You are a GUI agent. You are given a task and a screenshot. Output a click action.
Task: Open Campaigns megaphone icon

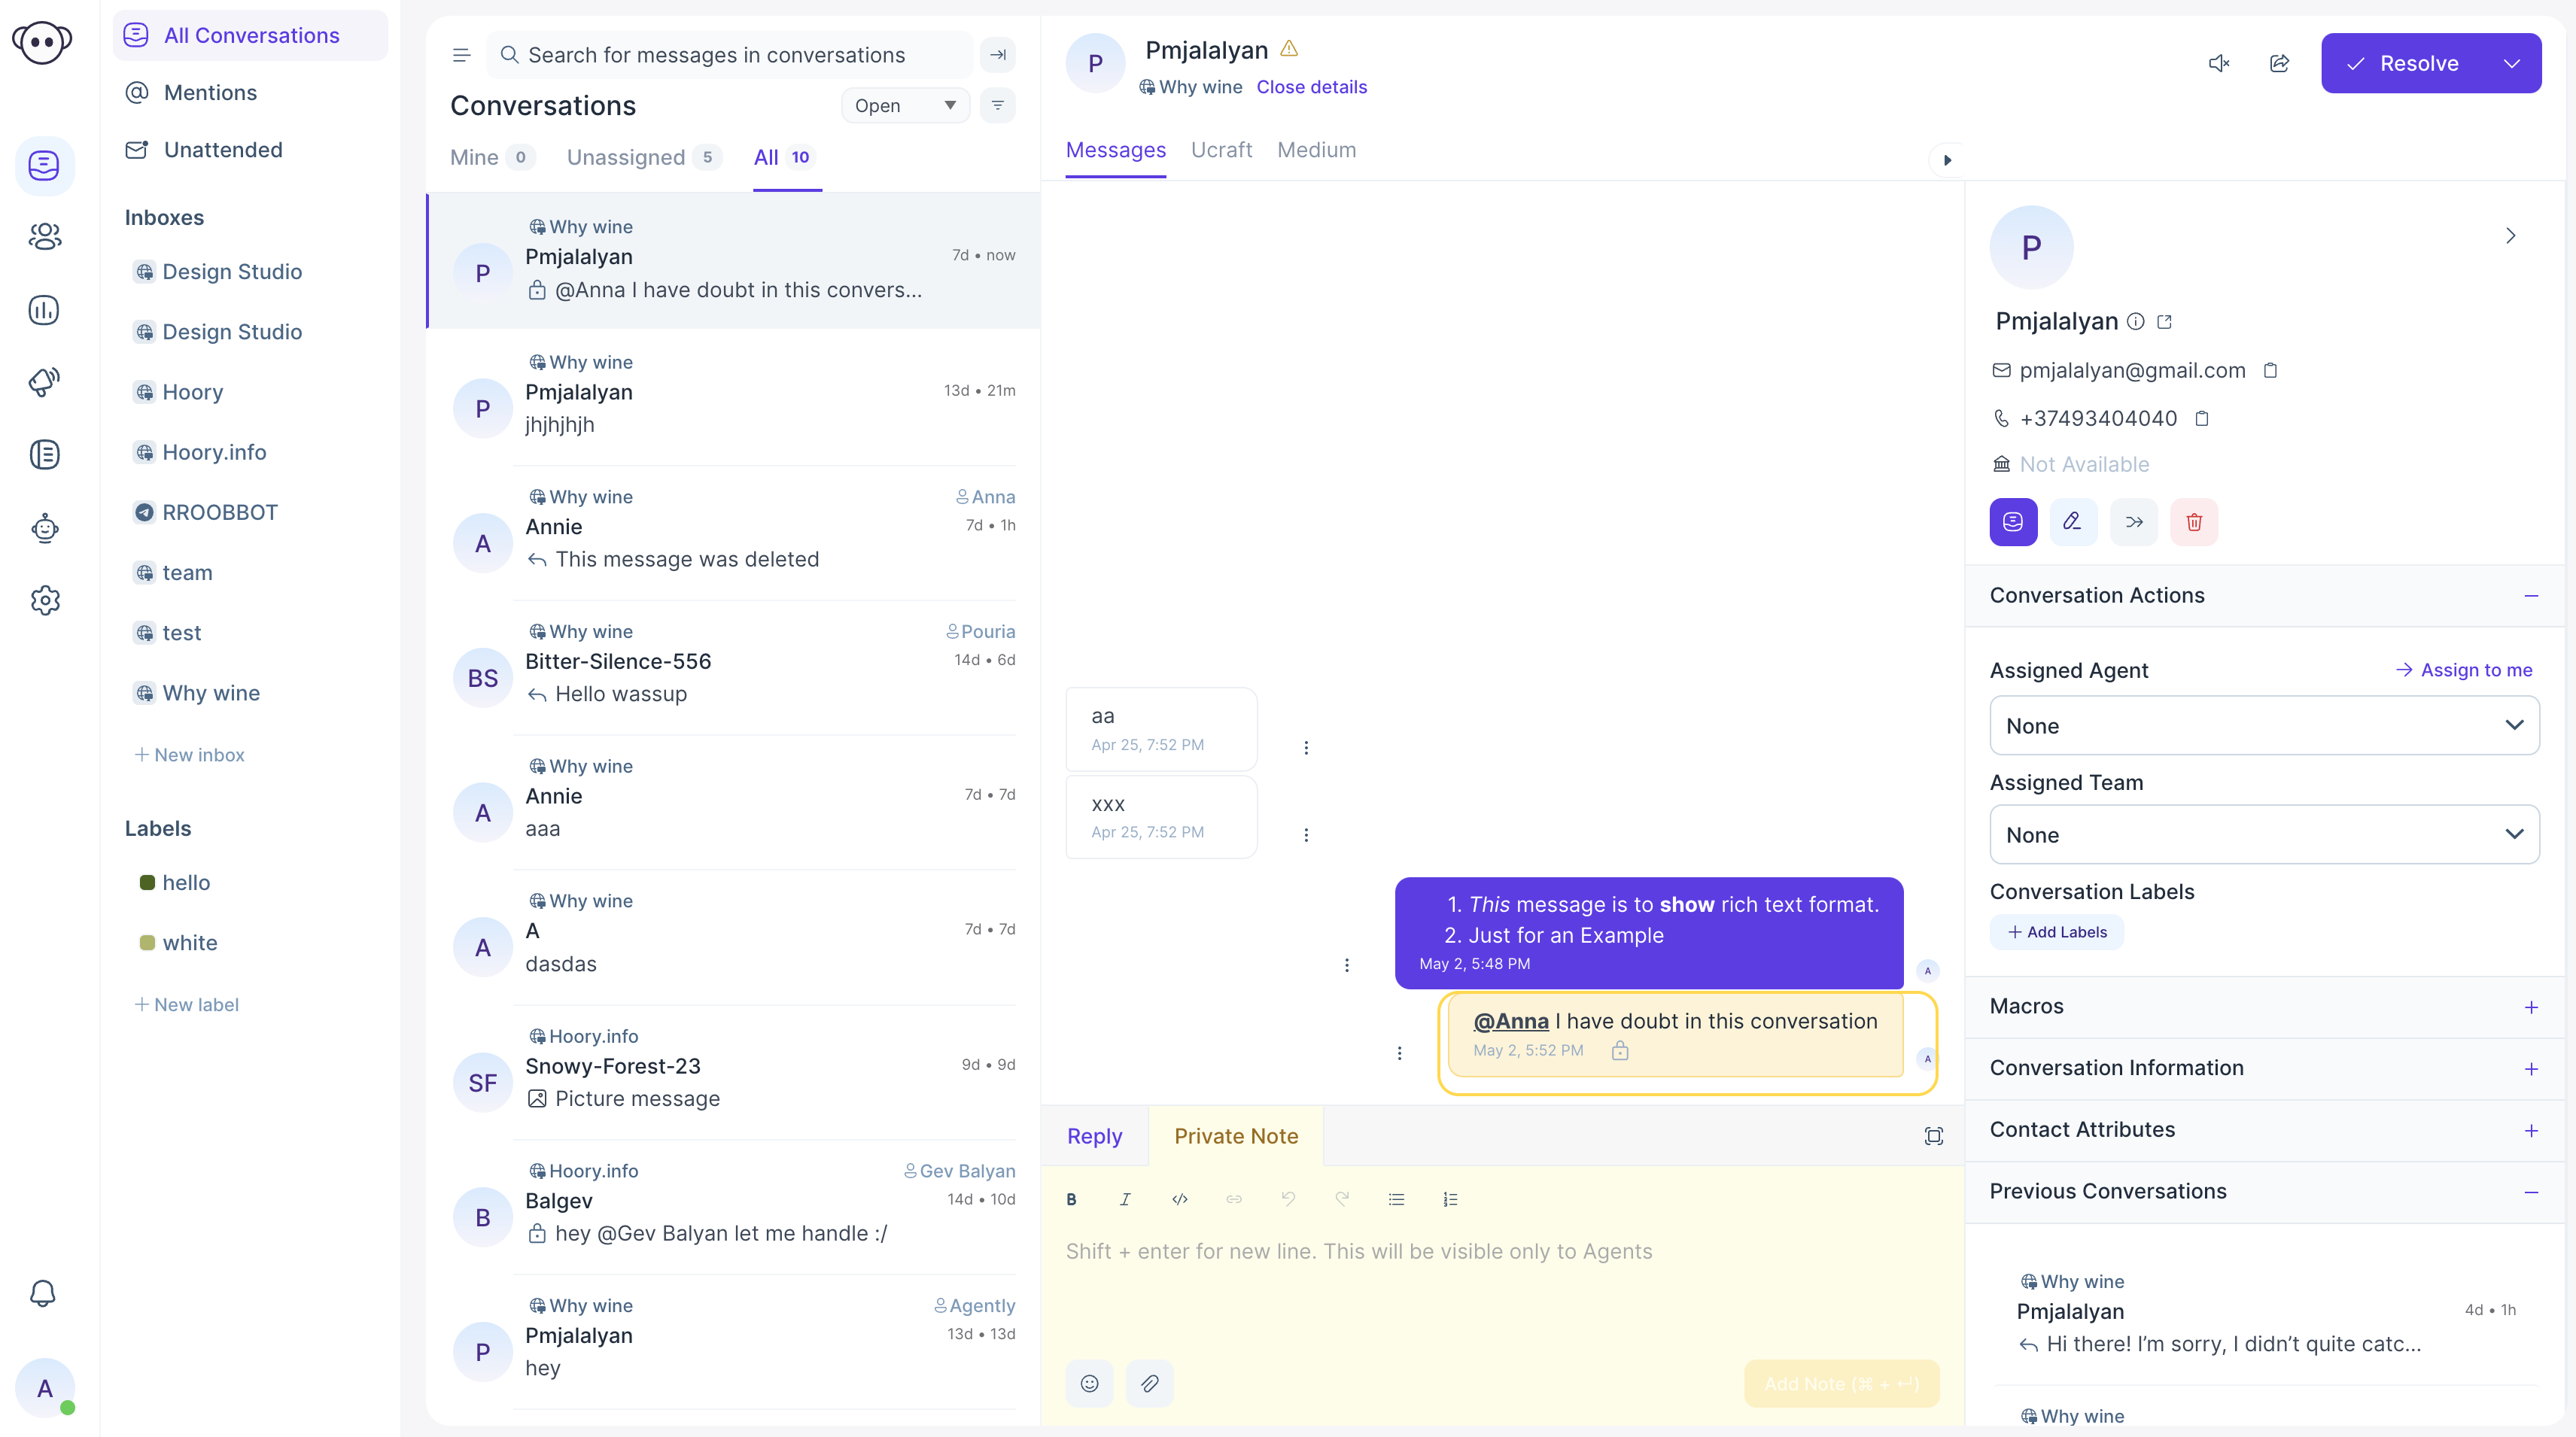coord(44,382)
